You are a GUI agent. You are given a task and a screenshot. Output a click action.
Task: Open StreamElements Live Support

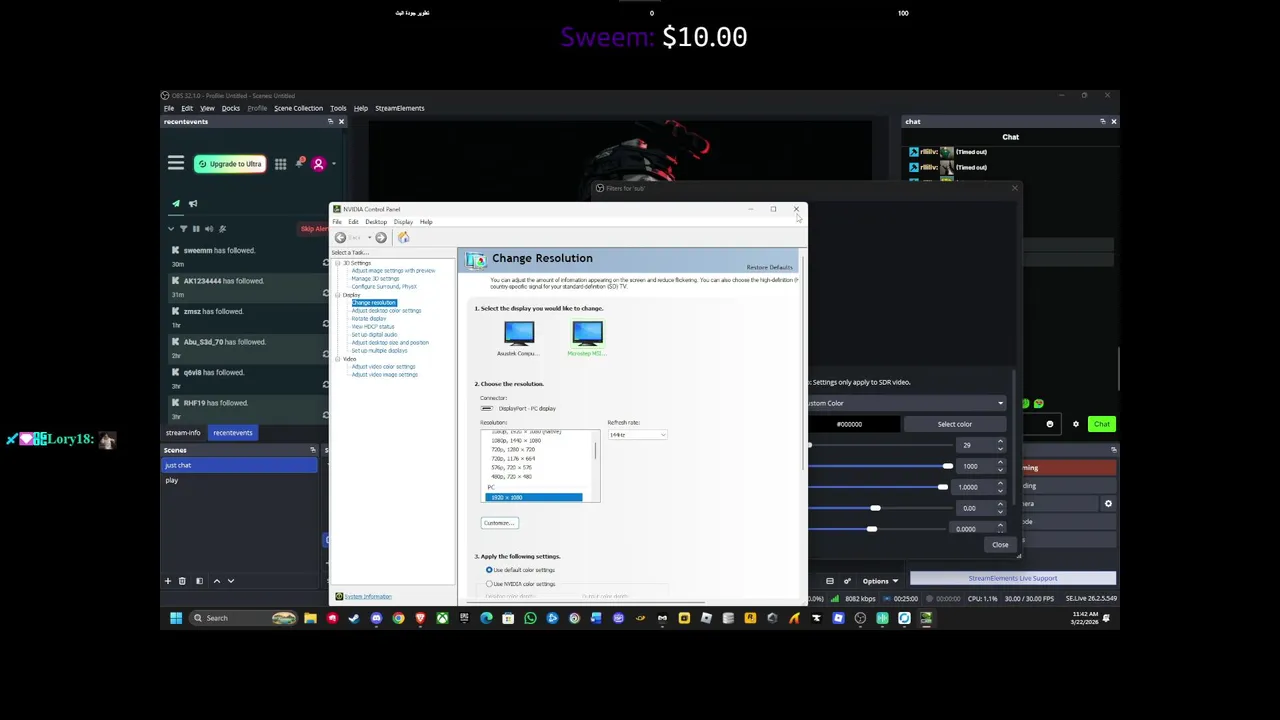click(1013, 579)
